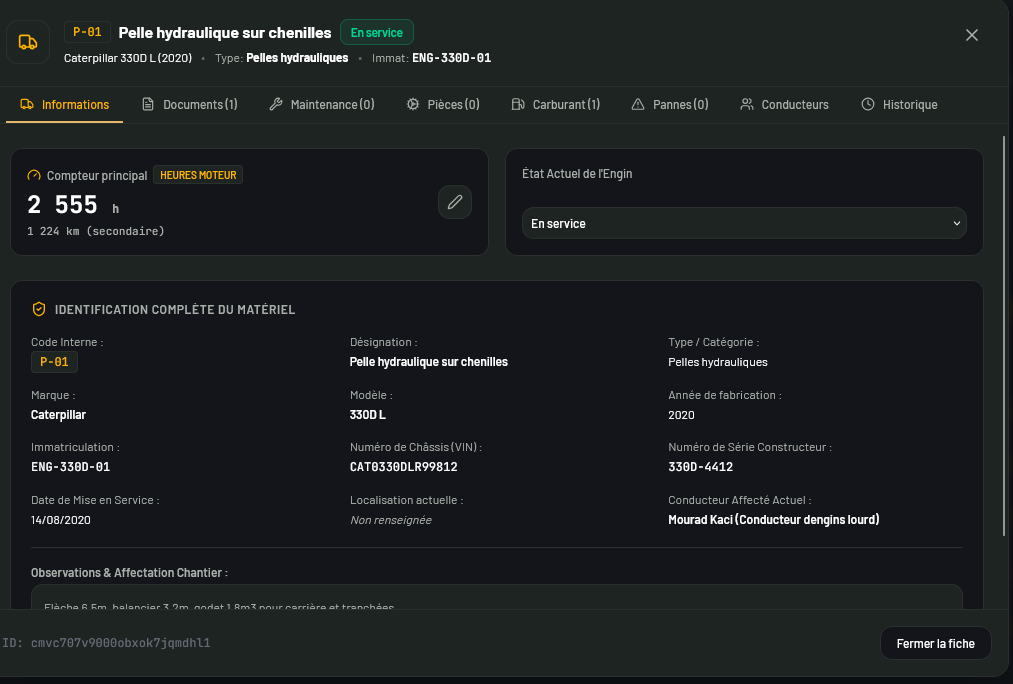Click the gauge icon next to Compteur principal
Image resolution: width=1013 pixels, height=684 pixels.
click(34, 175)
